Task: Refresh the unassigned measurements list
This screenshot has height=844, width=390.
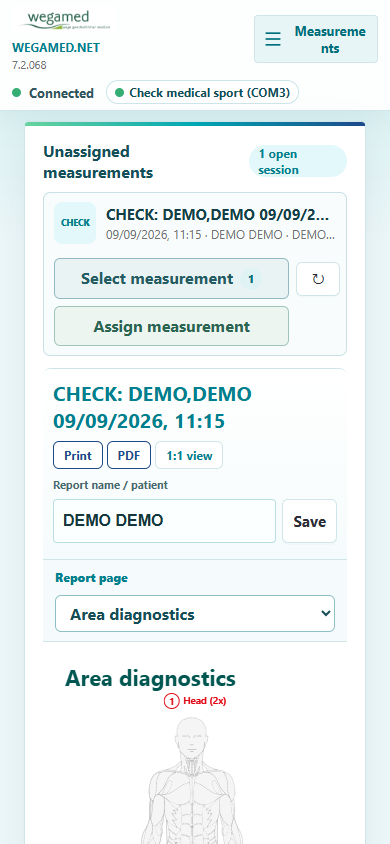Action: coord(318,279)
